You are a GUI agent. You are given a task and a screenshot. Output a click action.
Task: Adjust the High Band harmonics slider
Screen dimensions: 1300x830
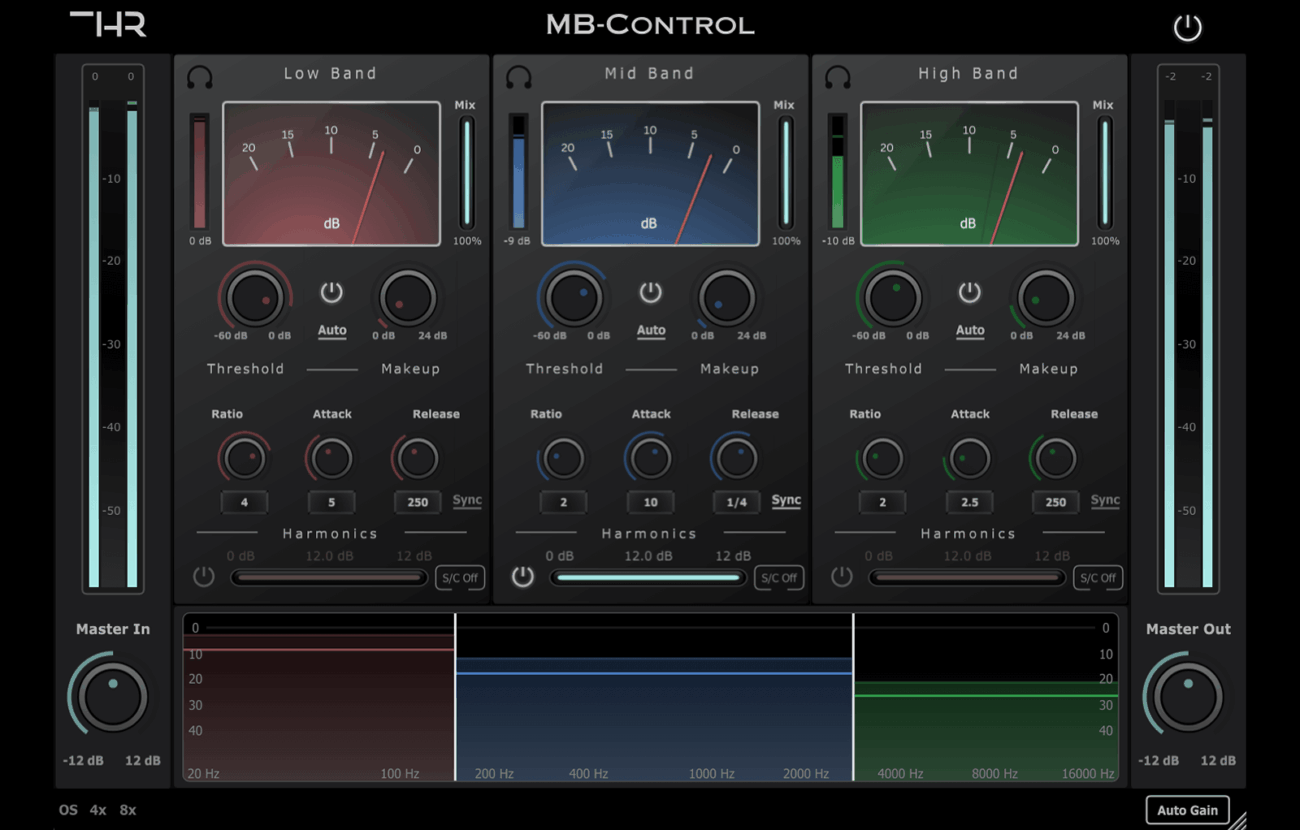tap(967, 577)
